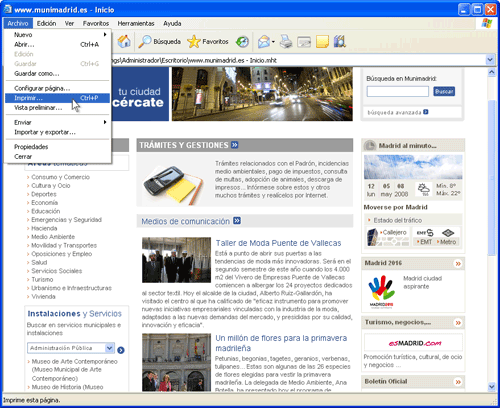Viewport: 500px width, 408px height.
Task: Click the weather cloud icon
Action: coord(424,189)
